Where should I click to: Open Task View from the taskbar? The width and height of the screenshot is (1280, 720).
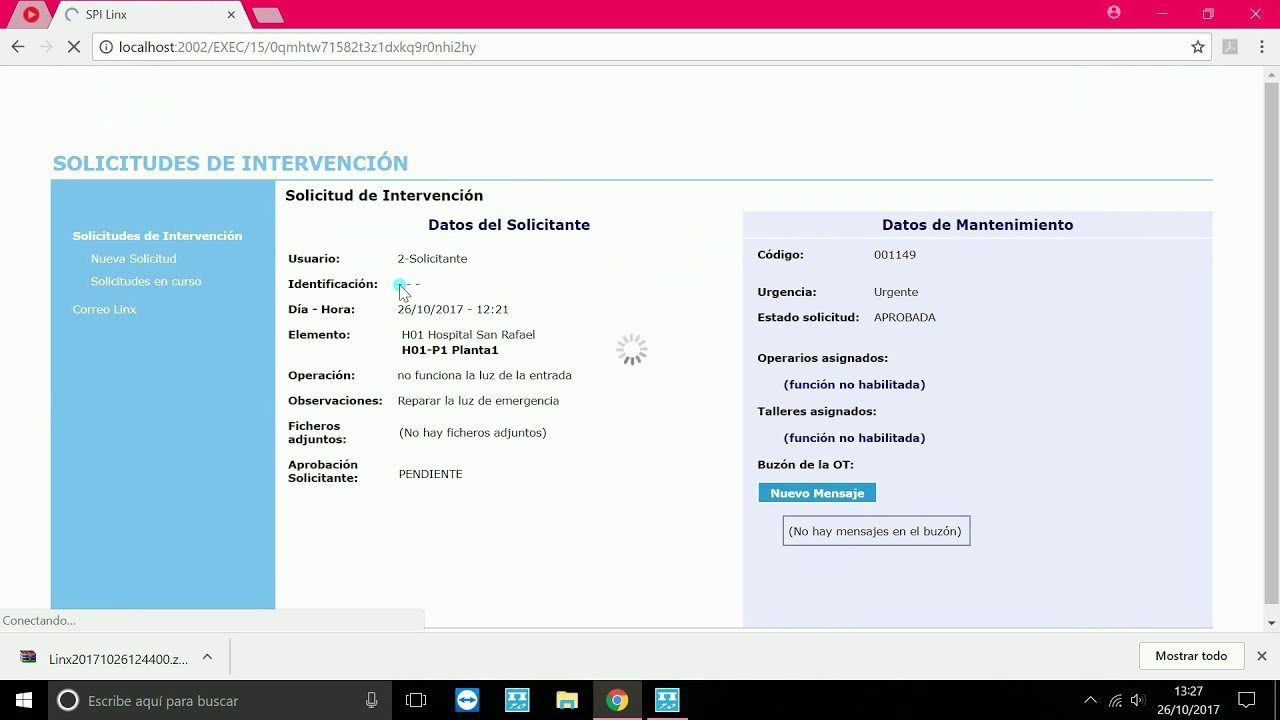coord(416,700)
